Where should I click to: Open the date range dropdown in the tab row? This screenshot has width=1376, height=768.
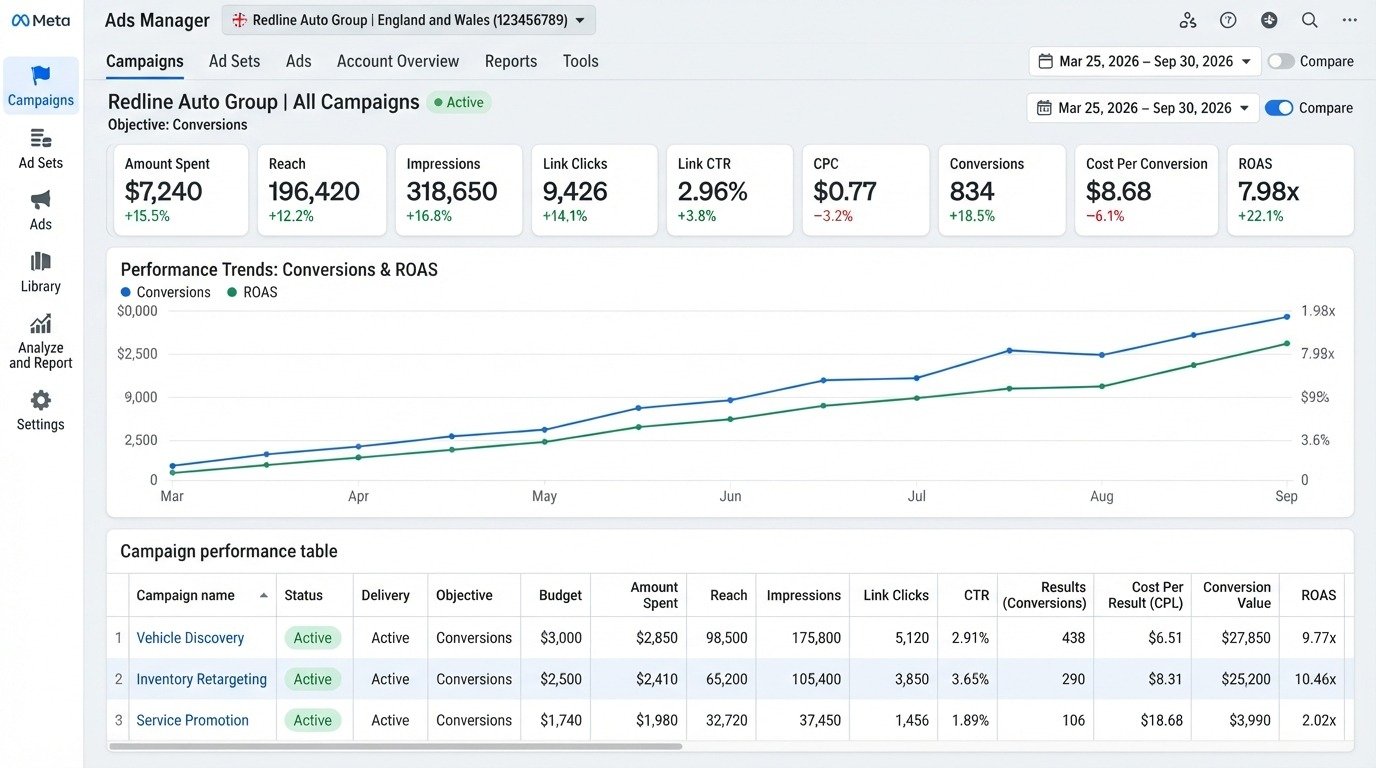(x=1145, y=61)
